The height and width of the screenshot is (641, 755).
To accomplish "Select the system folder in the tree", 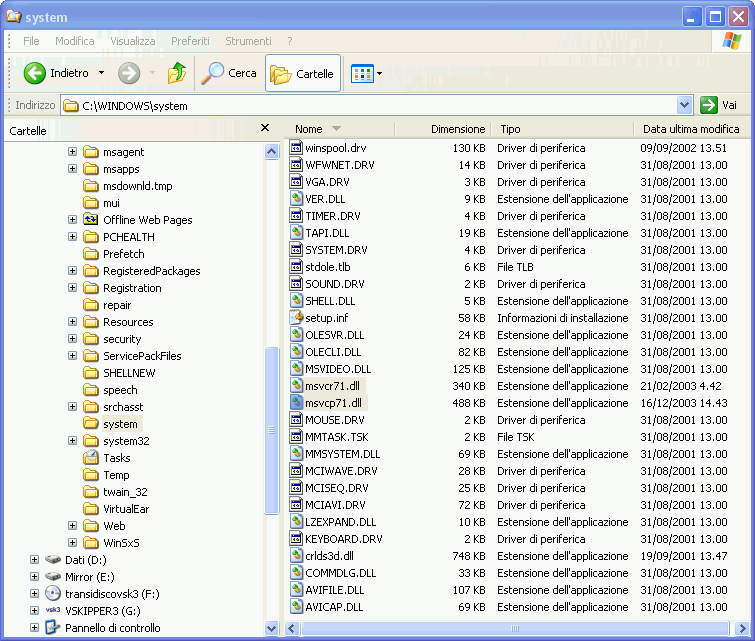I will tap(120, 424).
